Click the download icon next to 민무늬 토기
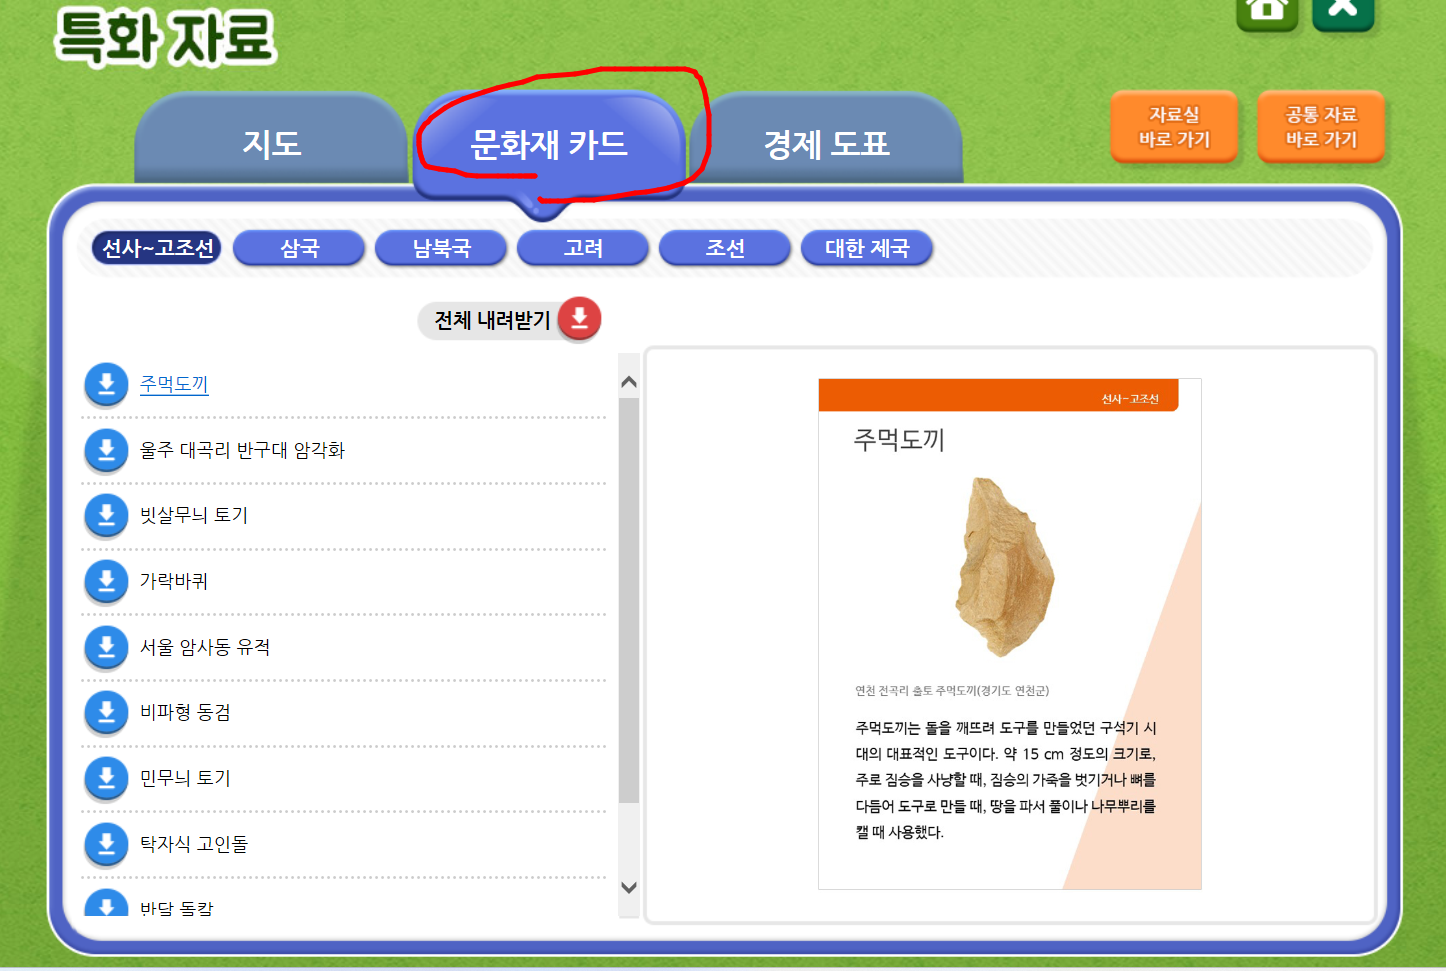Image resolution: width=1446 pixels, height=971 pixels. tap(106, 779)
